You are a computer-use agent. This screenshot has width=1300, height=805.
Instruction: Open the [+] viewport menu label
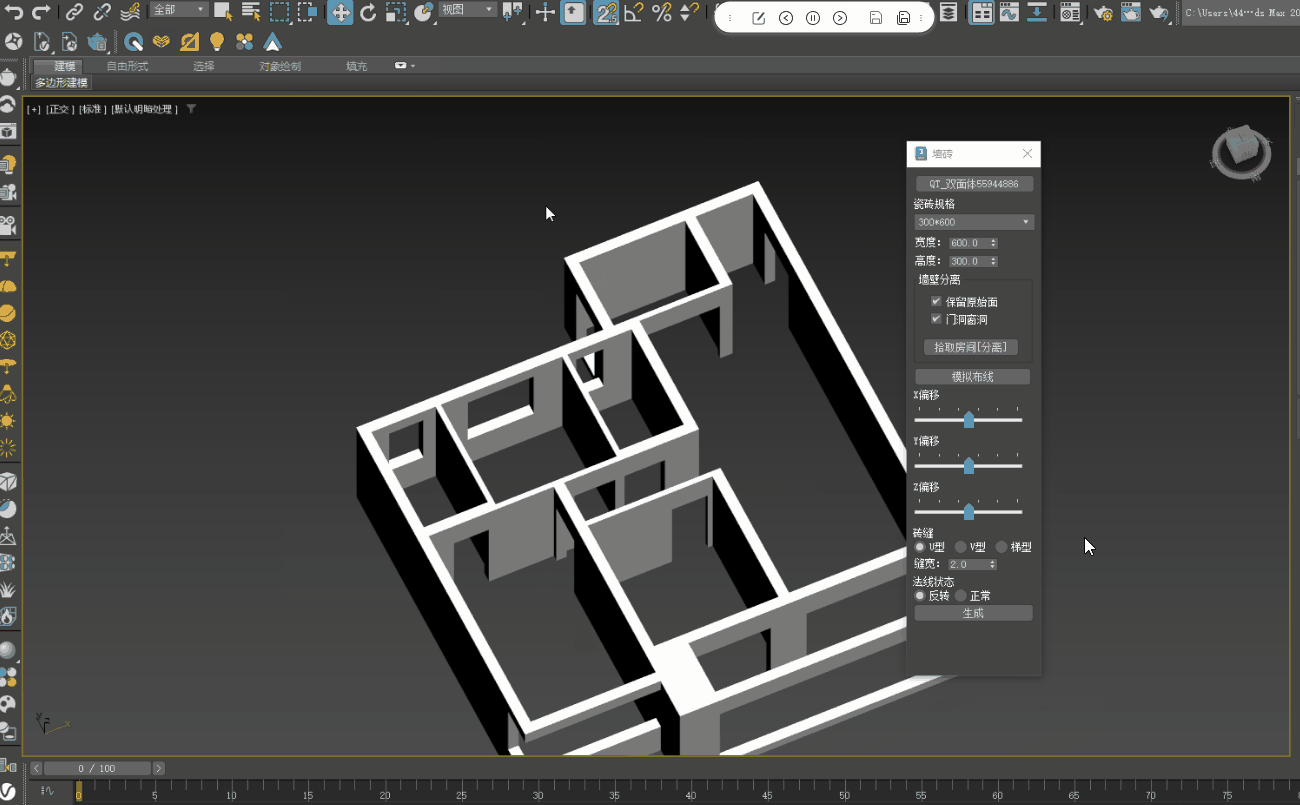pos(34,109)
